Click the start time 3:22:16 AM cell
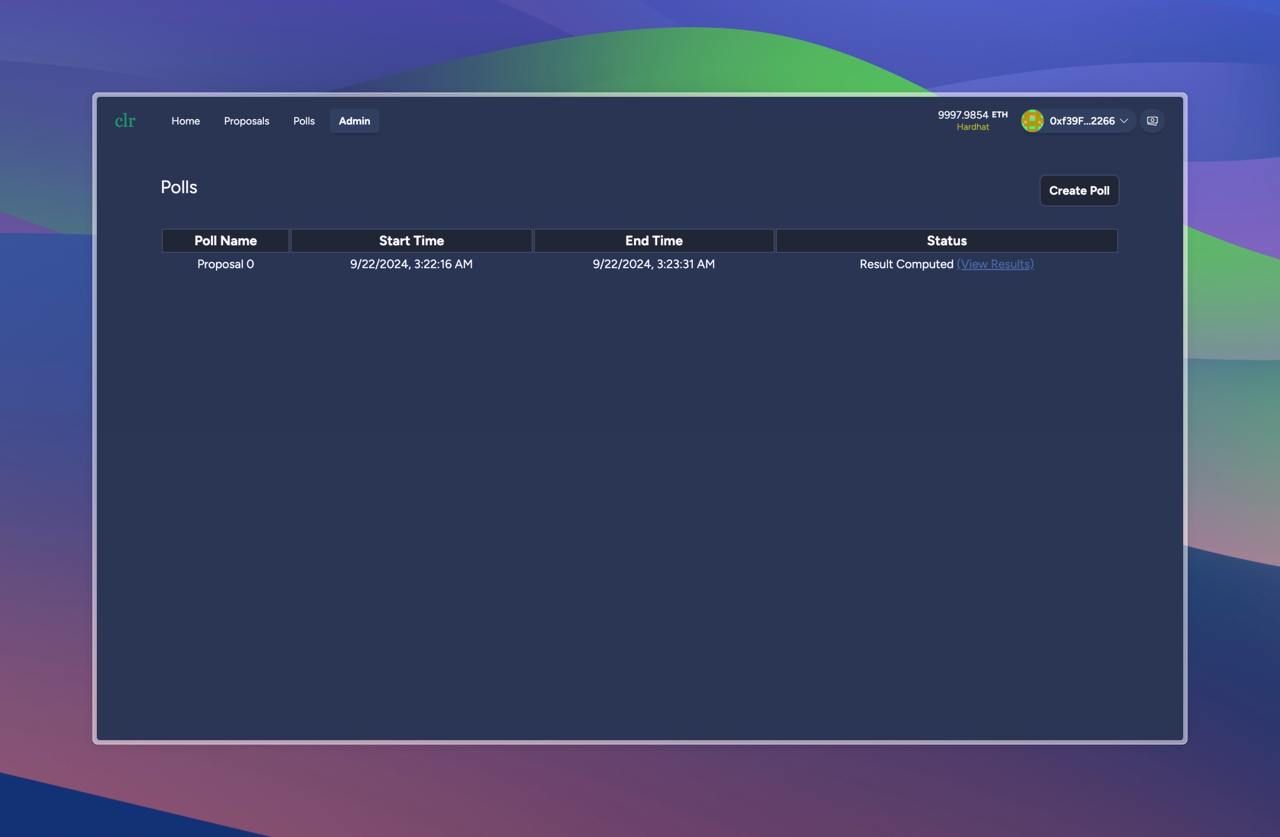This screenshot has width=1280, height=837. pos(411,264)
